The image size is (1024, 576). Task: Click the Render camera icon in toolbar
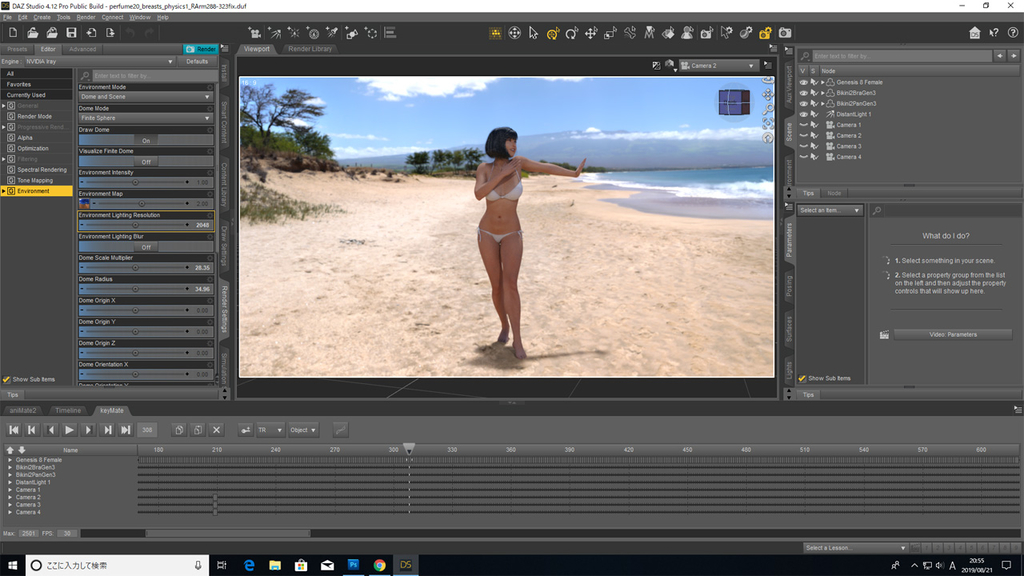point(785,33)
